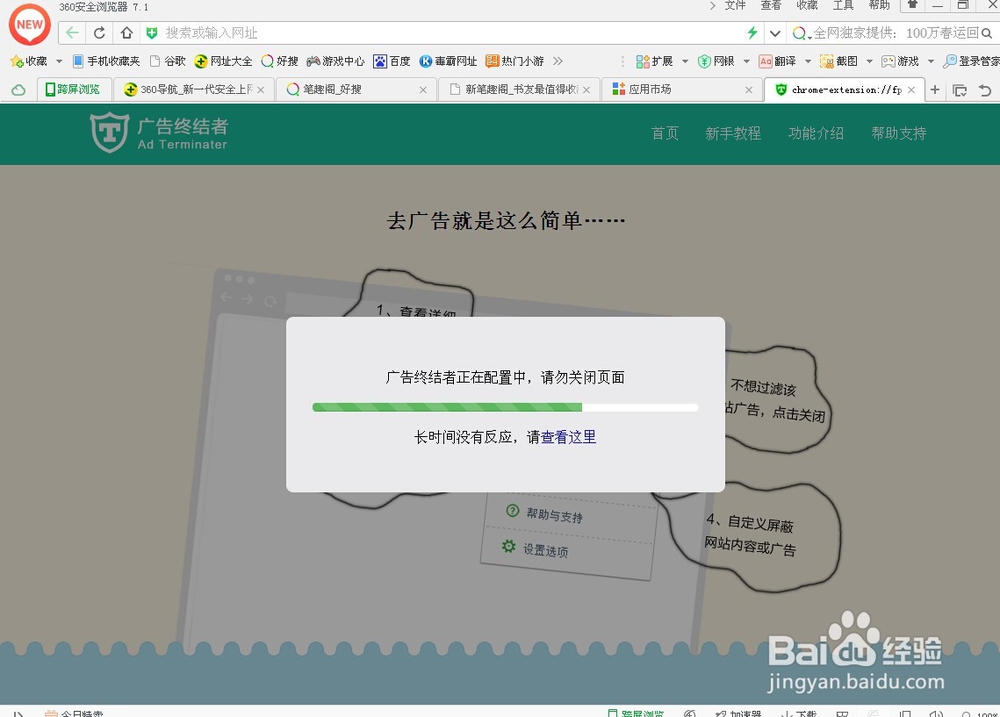Expand the address bar history dropdown
The image size is (1000, 717).
click(x=774, y=33)
